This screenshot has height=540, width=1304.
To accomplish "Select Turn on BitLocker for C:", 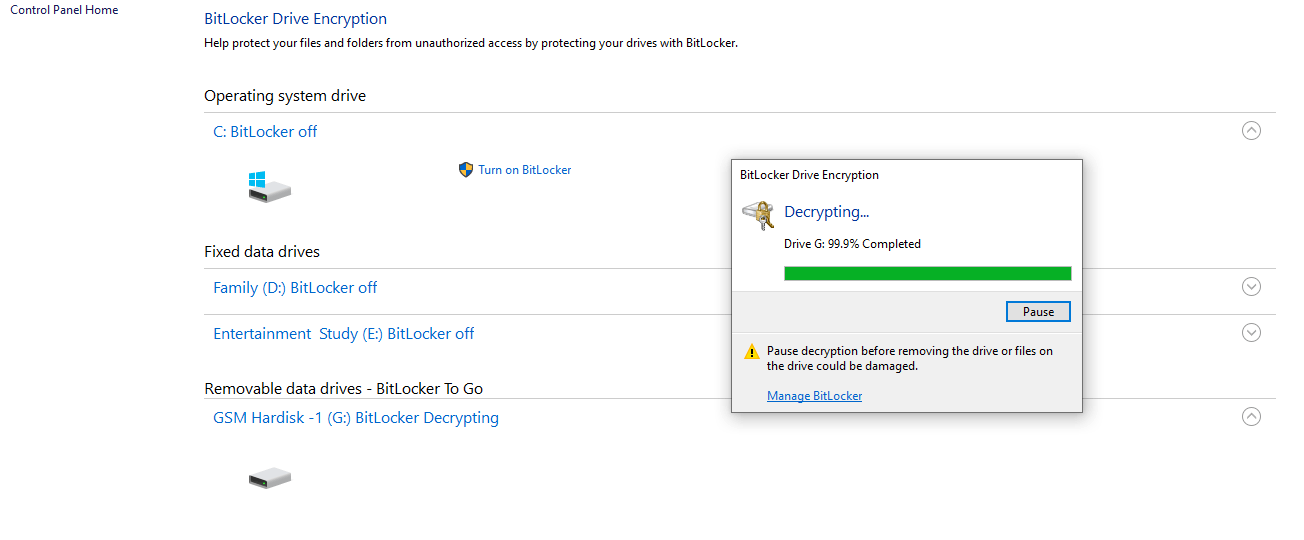I will (525, 170).
